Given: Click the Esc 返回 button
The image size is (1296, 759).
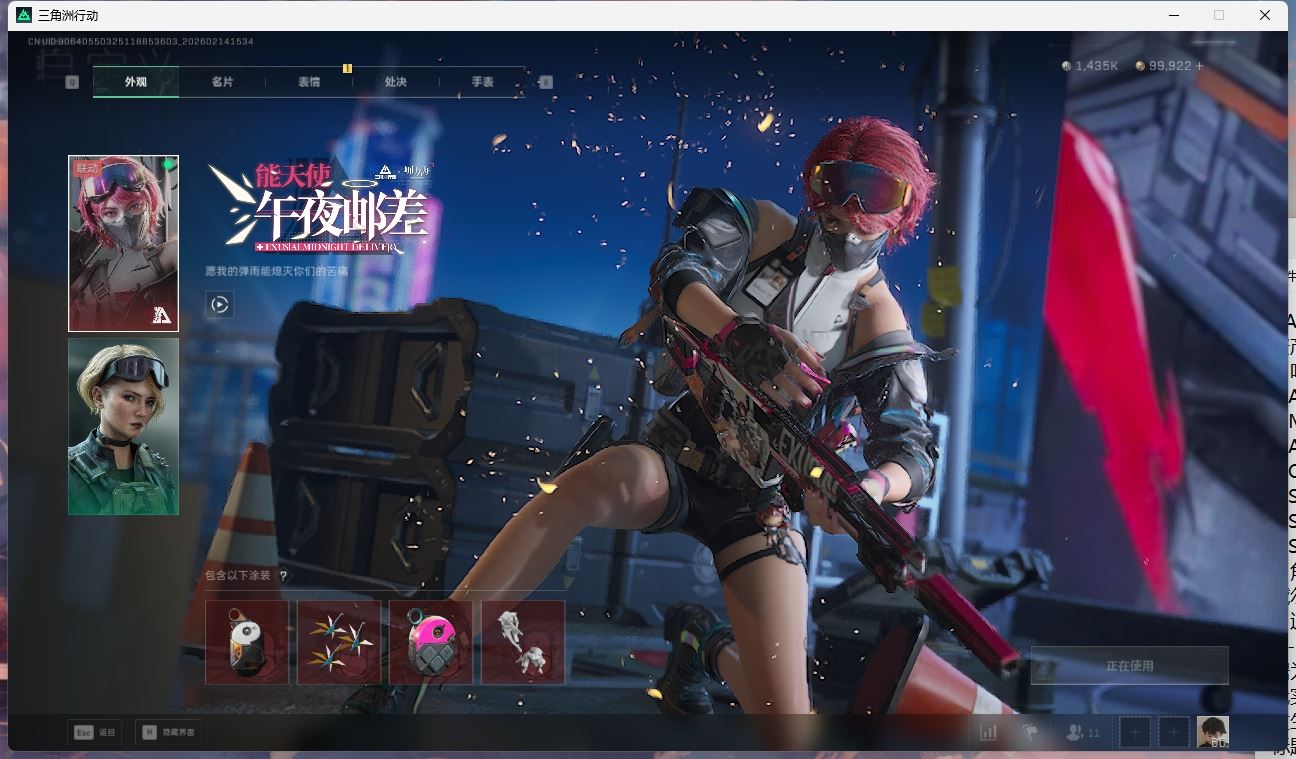Looking at the screenshot, I should [95, 732].
